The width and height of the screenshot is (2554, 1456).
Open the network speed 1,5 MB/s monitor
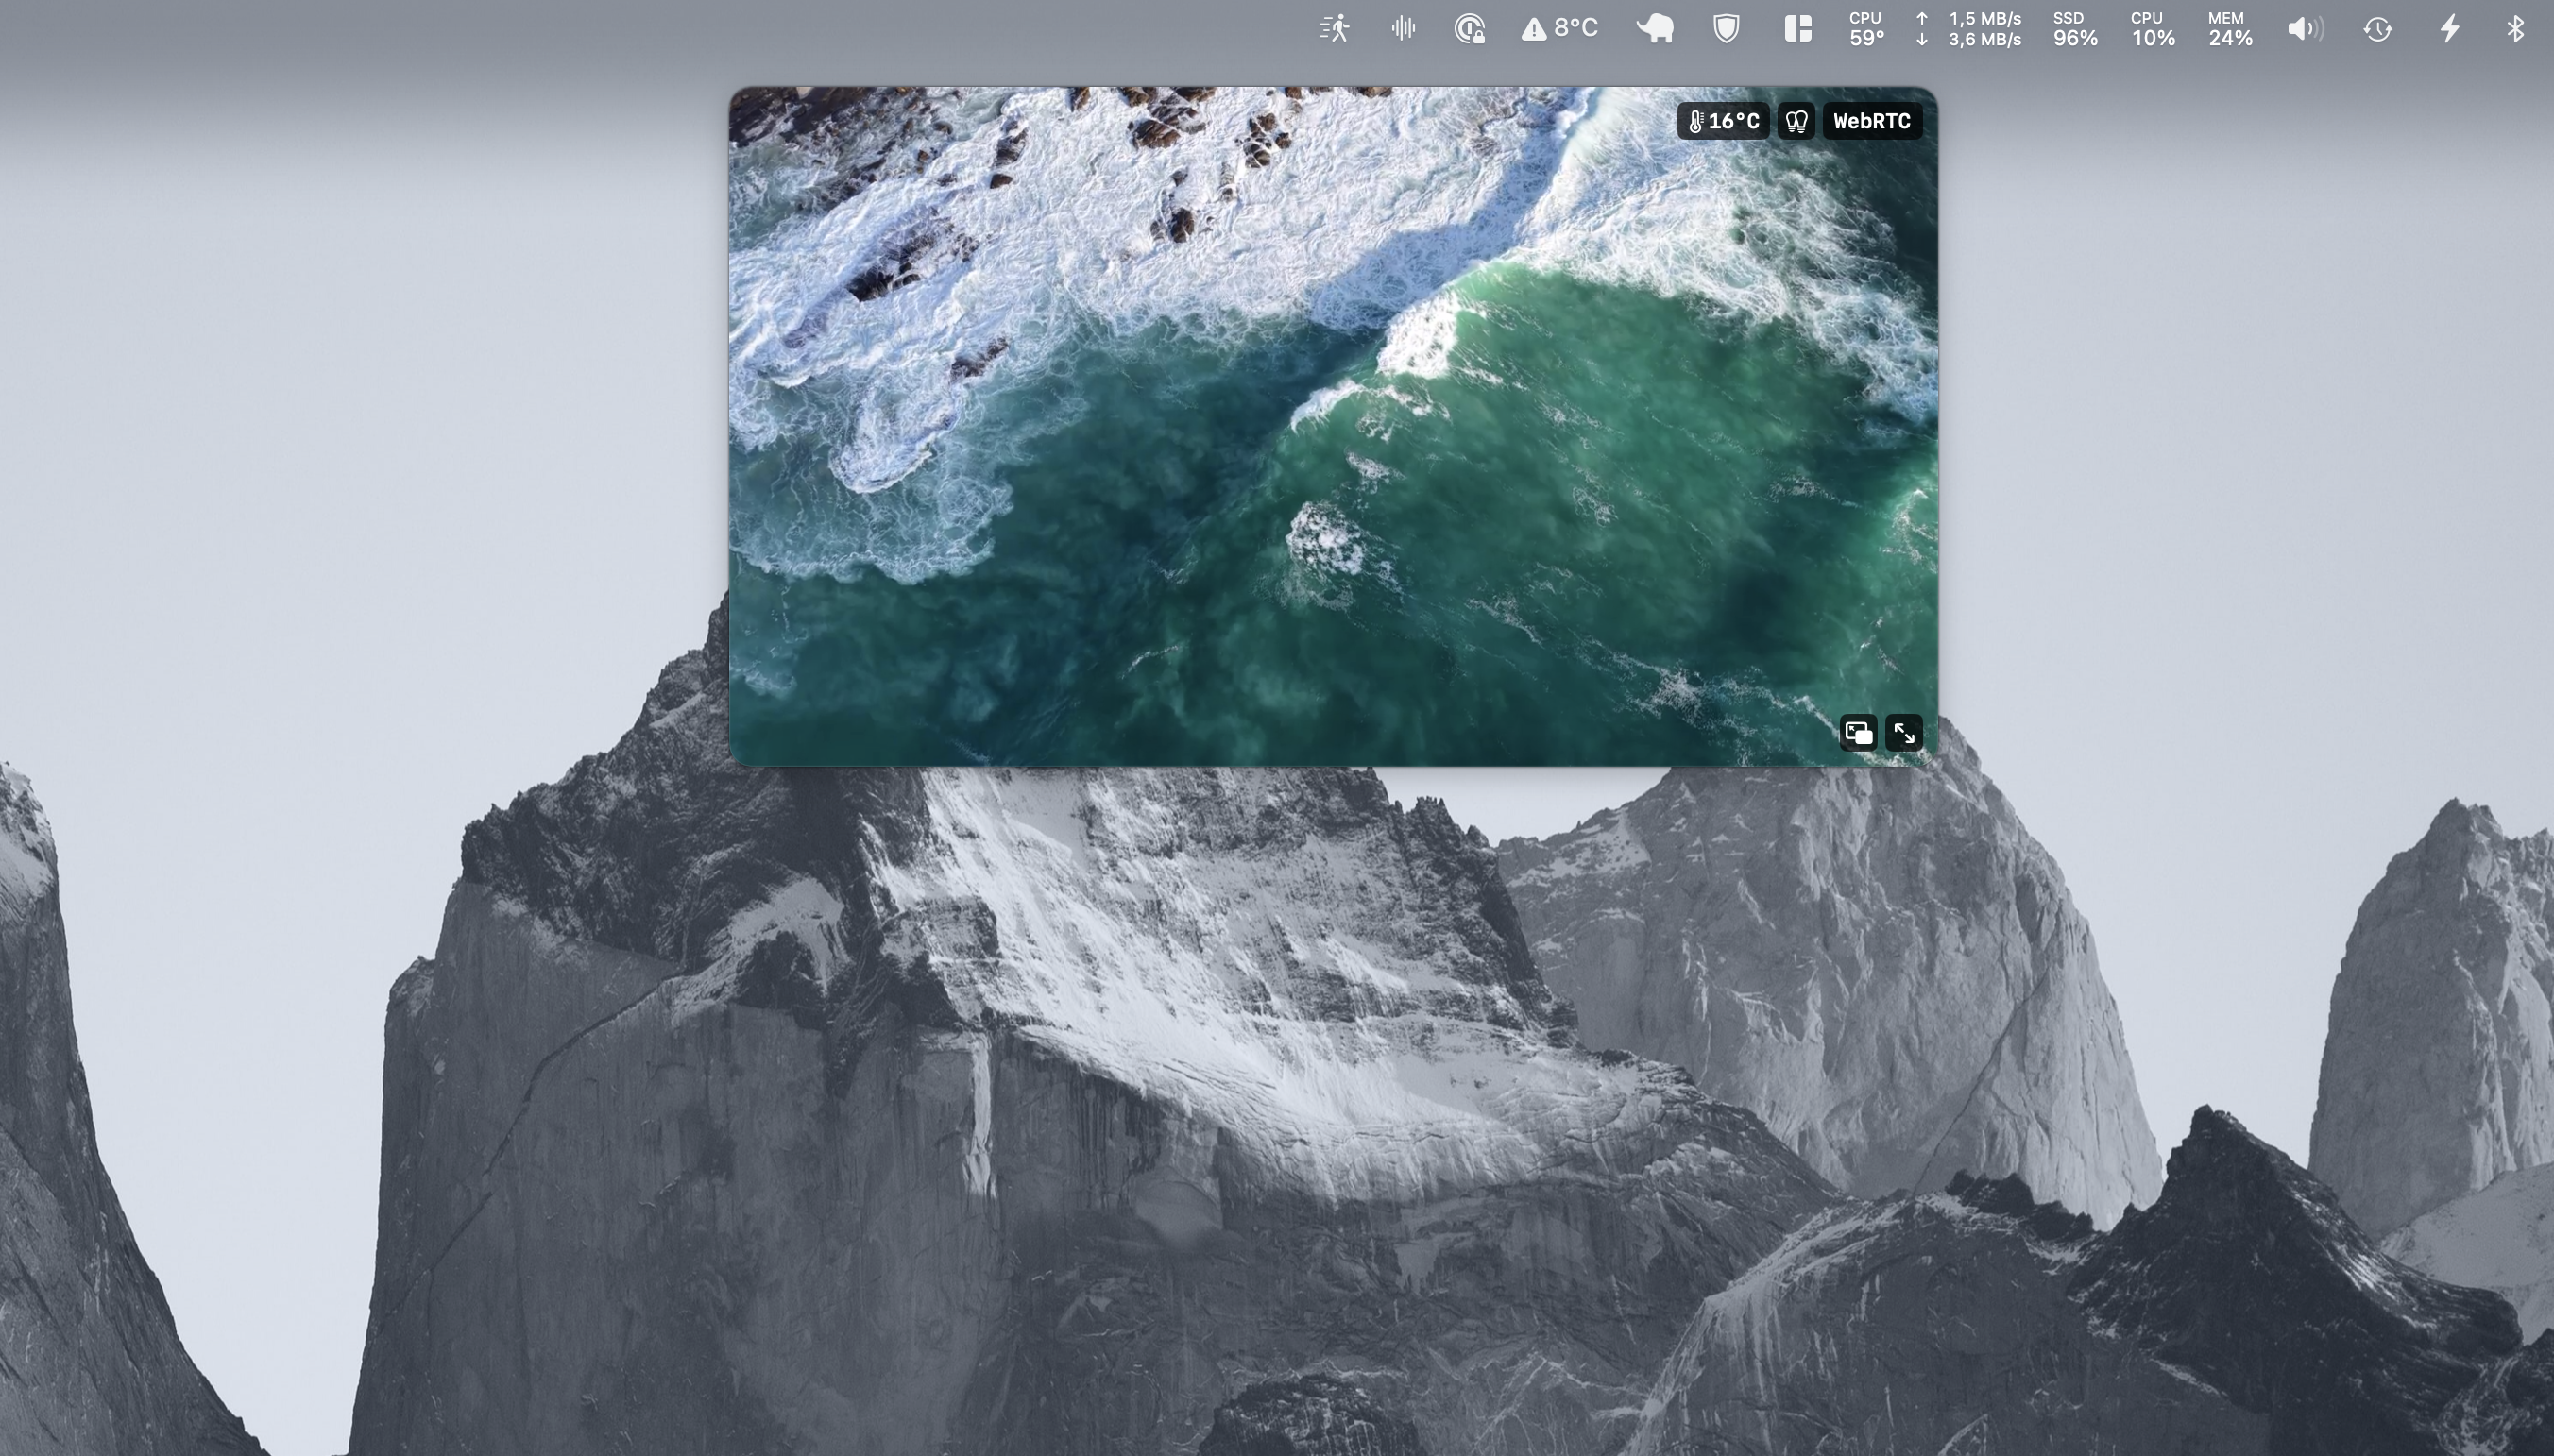tap(1969, 29)
